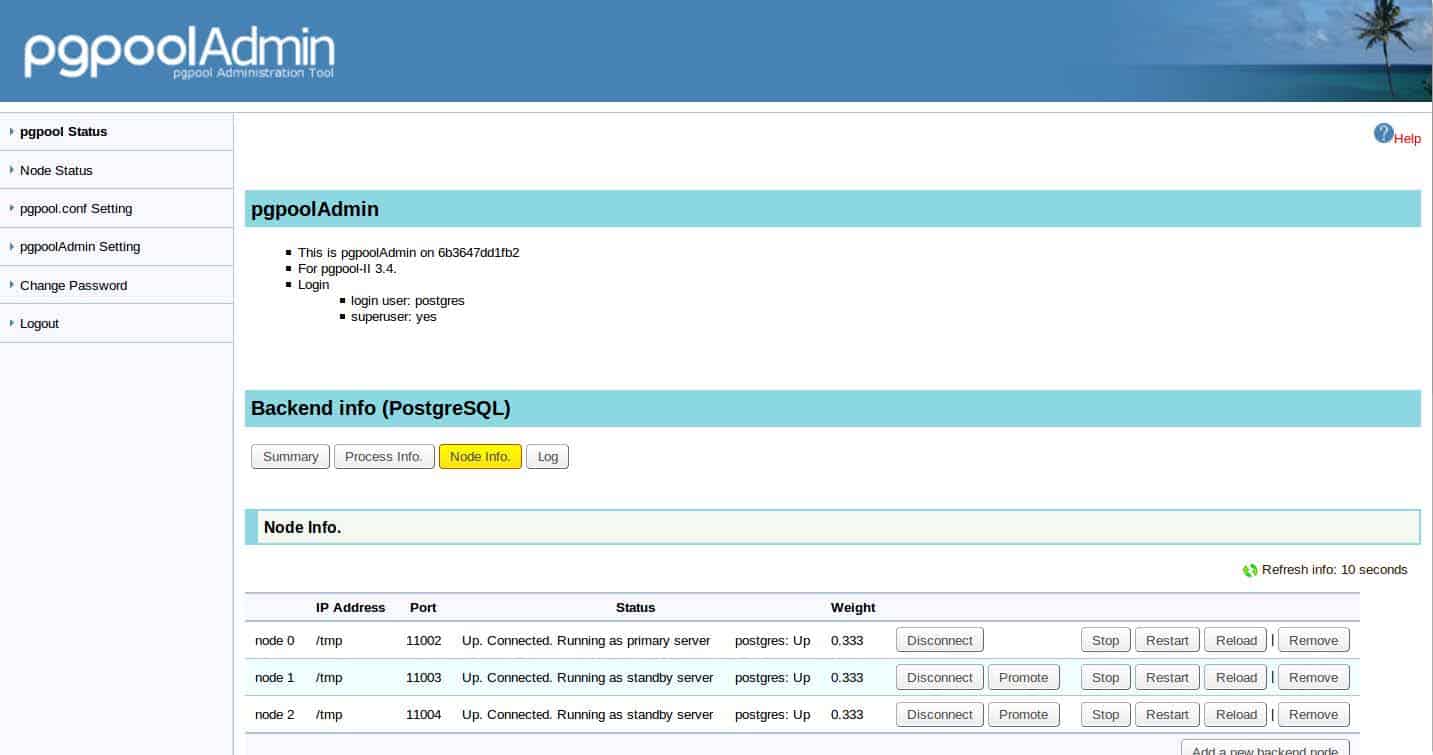Remove node 1 from backends
This screenshot has height=755, width=1433.
(1313, 677)
